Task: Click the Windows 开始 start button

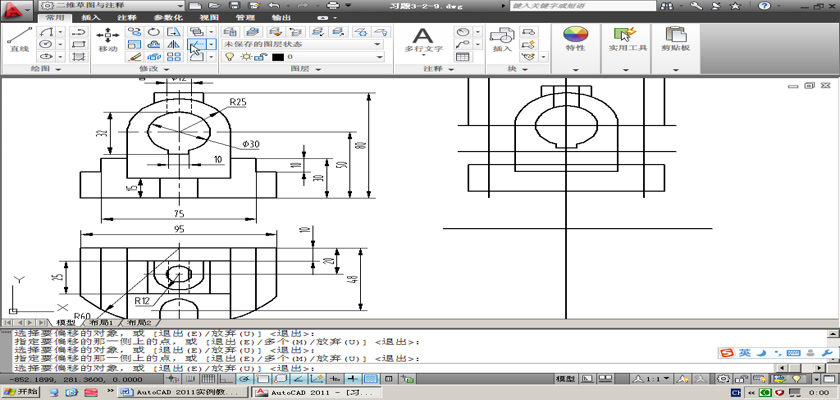Action: (21, 392)
